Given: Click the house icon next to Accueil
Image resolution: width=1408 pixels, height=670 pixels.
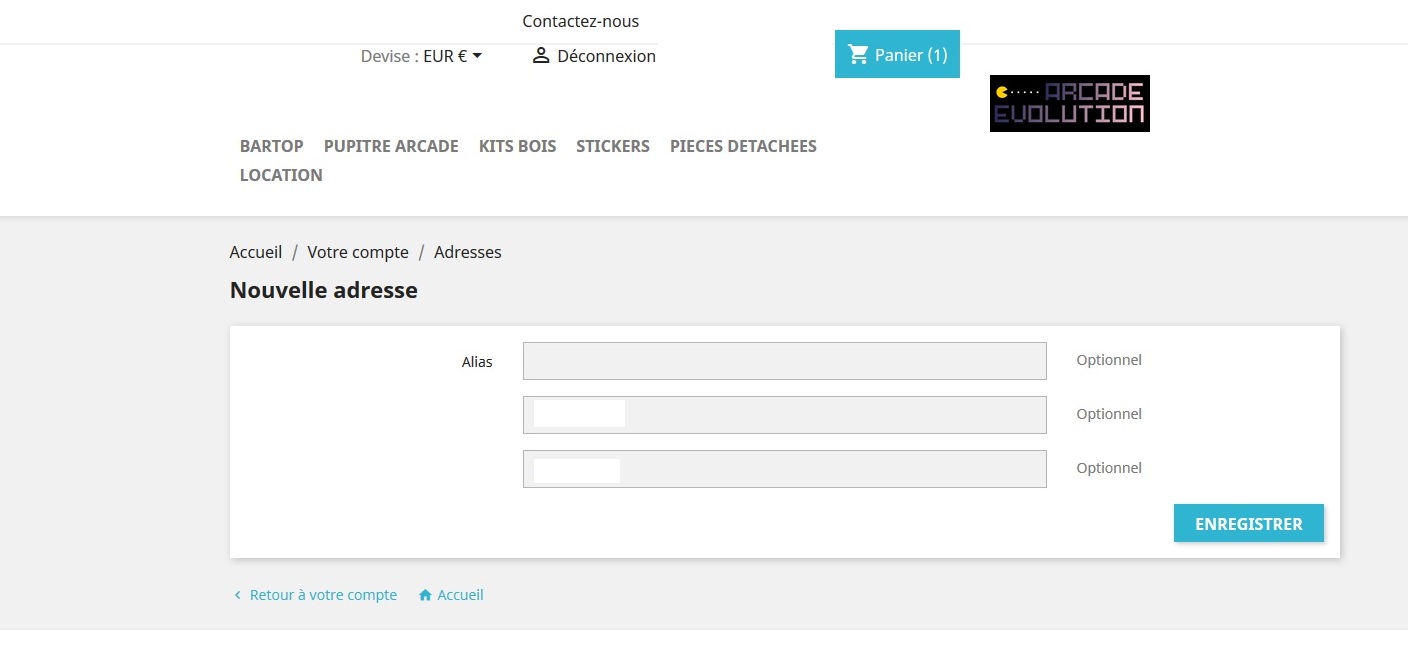Looking at the screenshot, I should 425,595.
